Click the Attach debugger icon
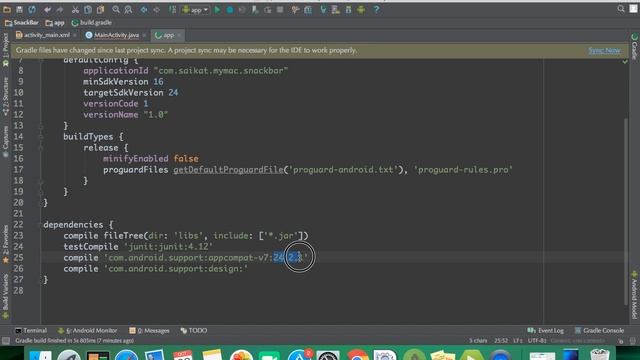 click(x=255, y=9)
